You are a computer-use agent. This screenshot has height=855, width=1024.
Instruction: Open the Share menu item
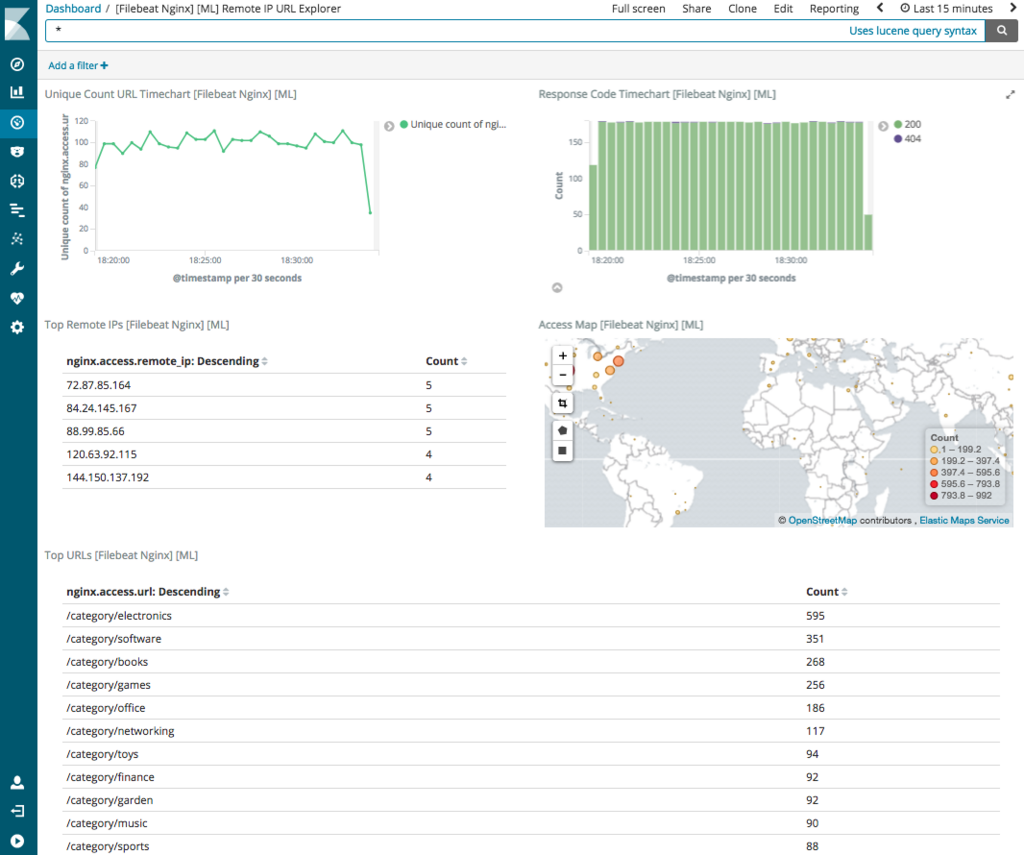point(696,8)
